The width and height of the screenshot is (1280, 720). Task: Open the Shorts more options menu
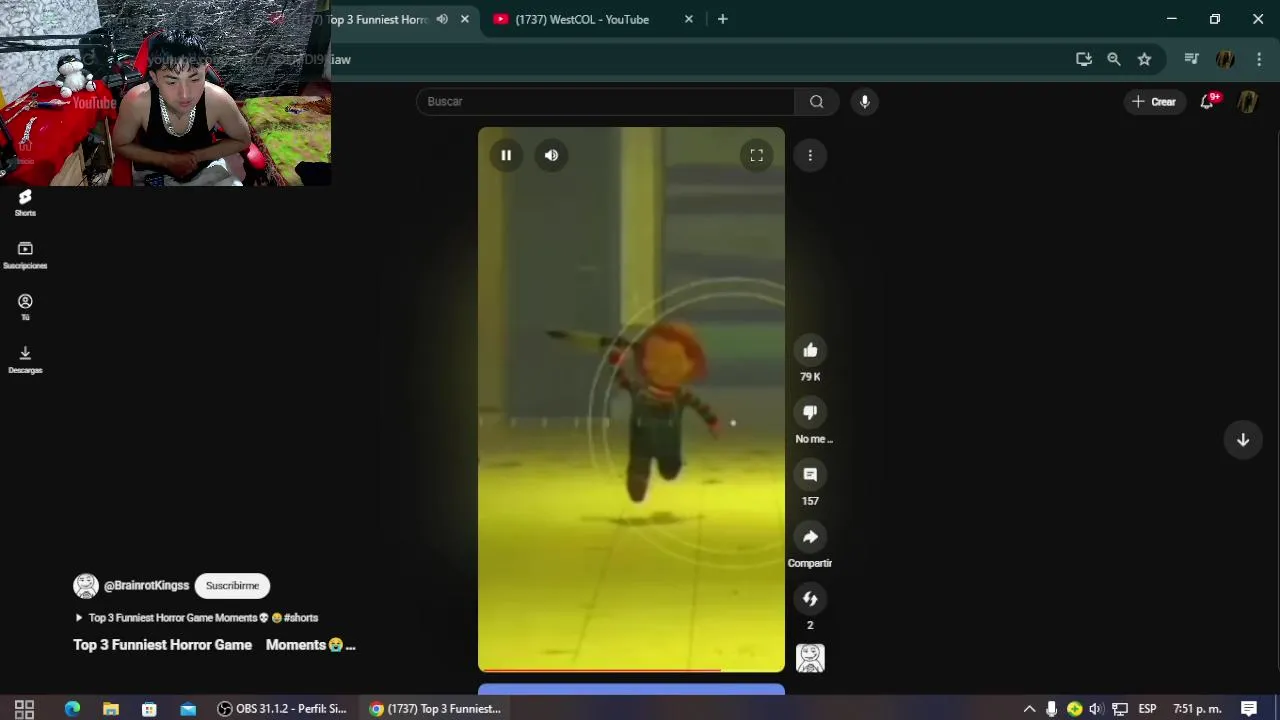810,155
